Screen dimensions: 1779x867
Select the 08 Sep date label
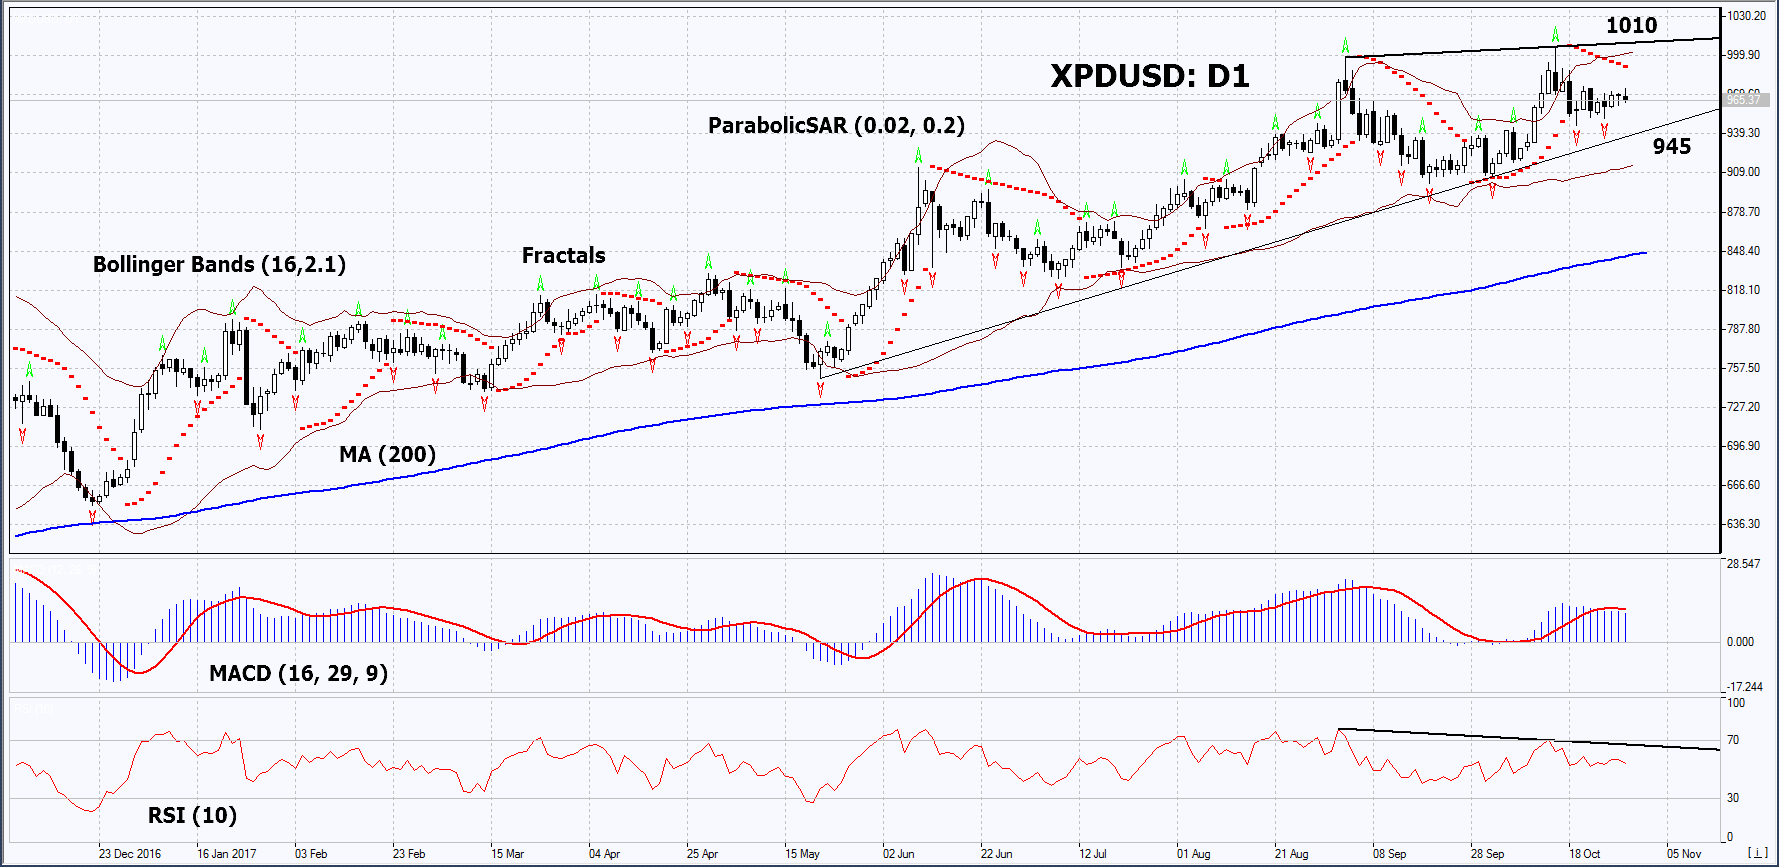(x=1389, y=854)
